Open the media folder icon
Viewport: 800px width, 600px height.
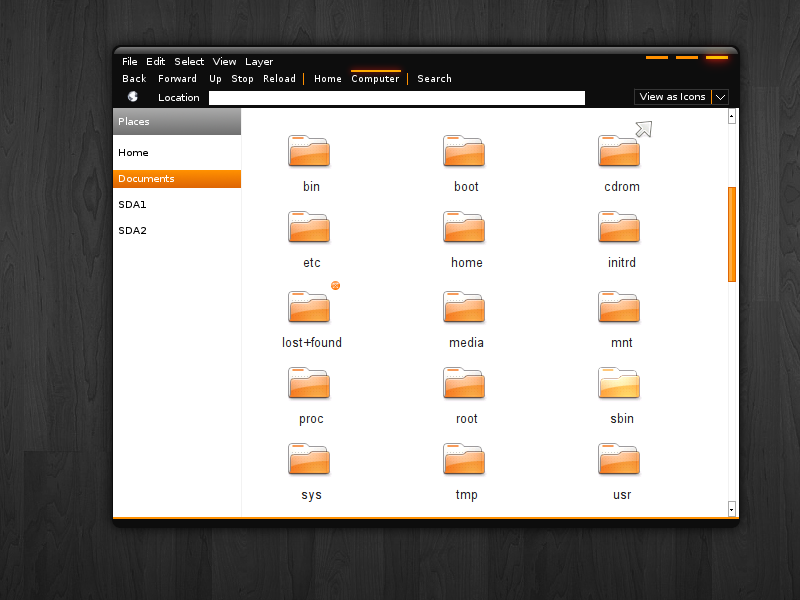(464, 307)
